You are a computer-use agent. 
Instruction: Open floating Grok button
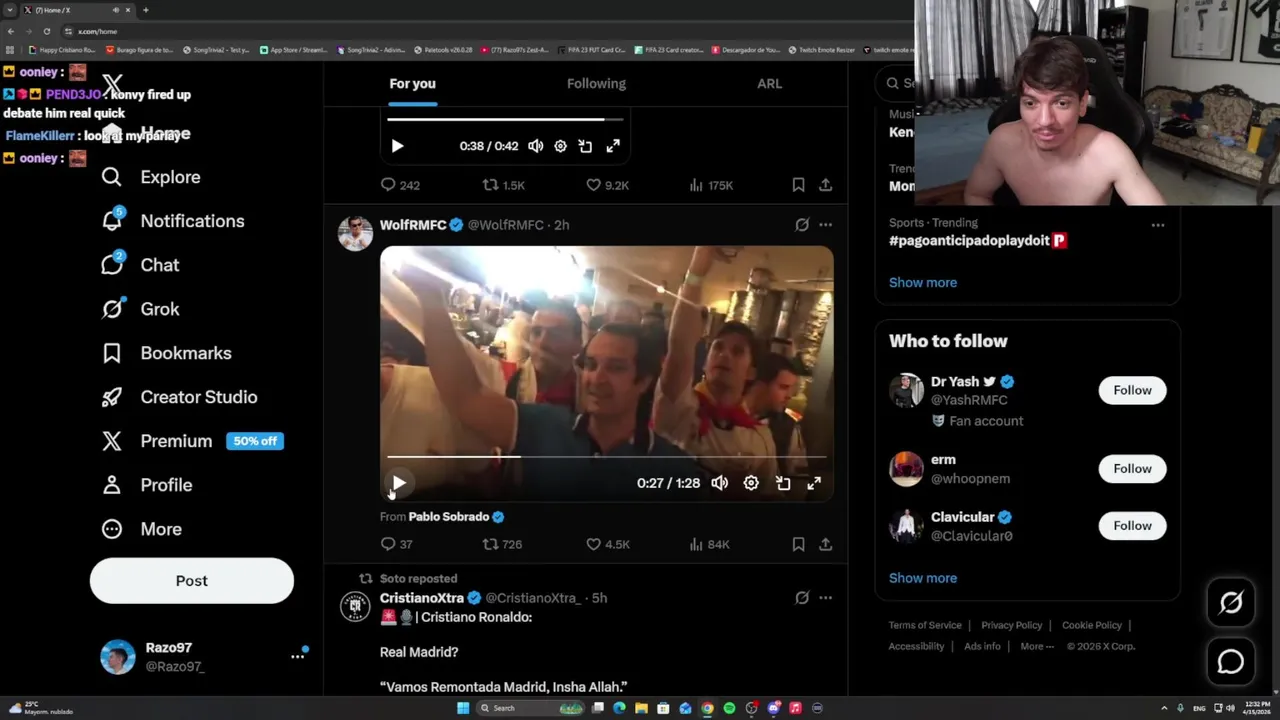(x=1231, y=602)
